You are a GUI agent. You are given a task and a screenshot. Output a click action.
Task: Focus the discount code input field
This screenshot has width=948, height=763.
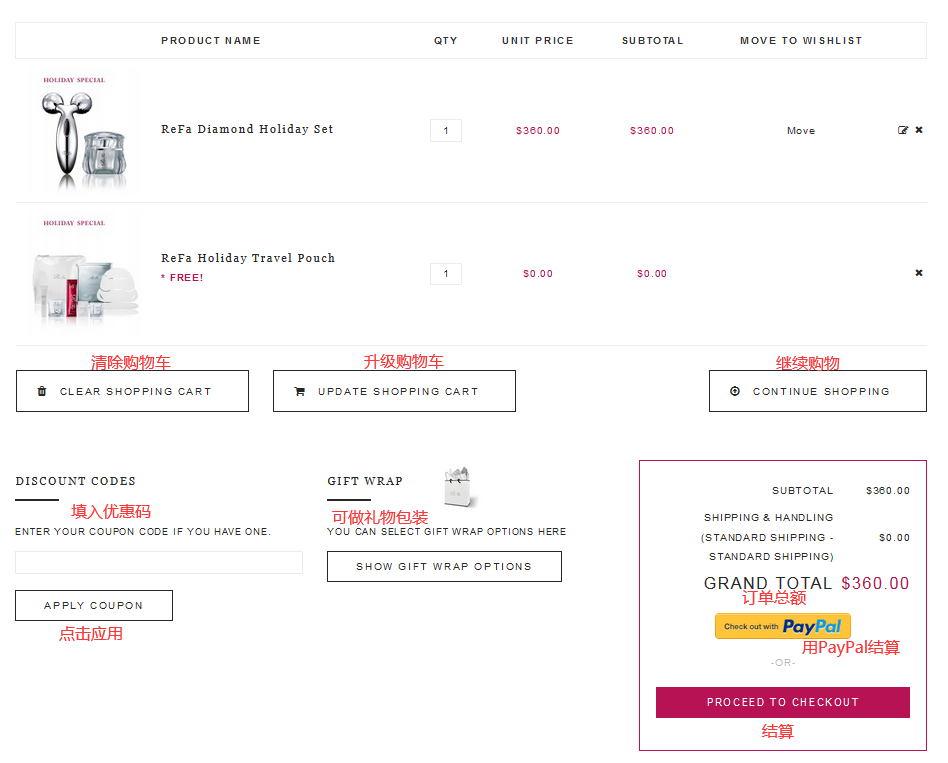point(159,562)
